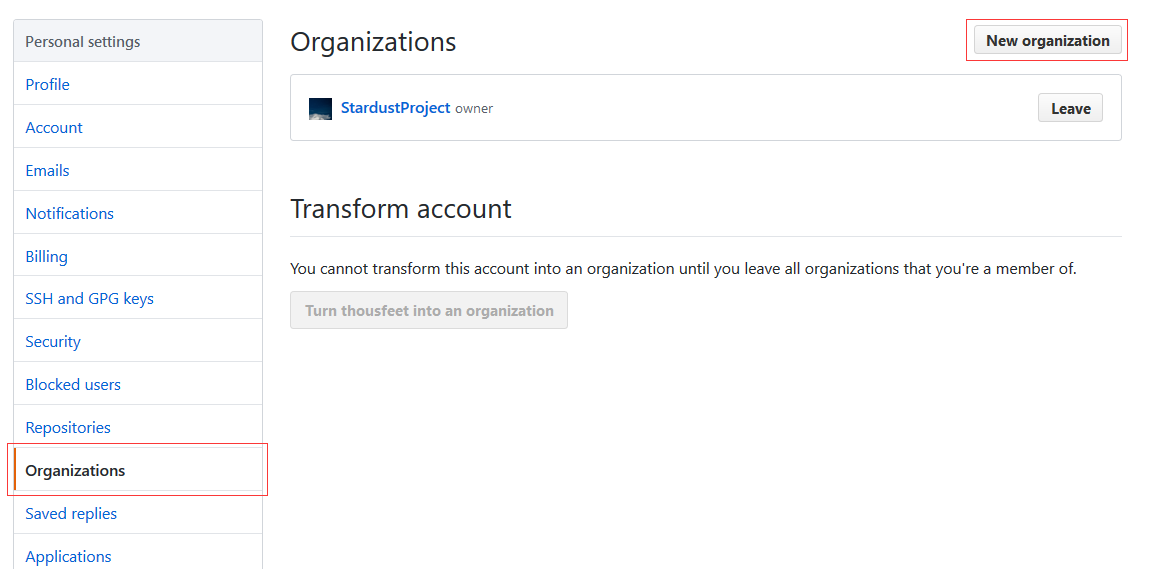Navigate to SSH and GPG keys

pos(90,298)
